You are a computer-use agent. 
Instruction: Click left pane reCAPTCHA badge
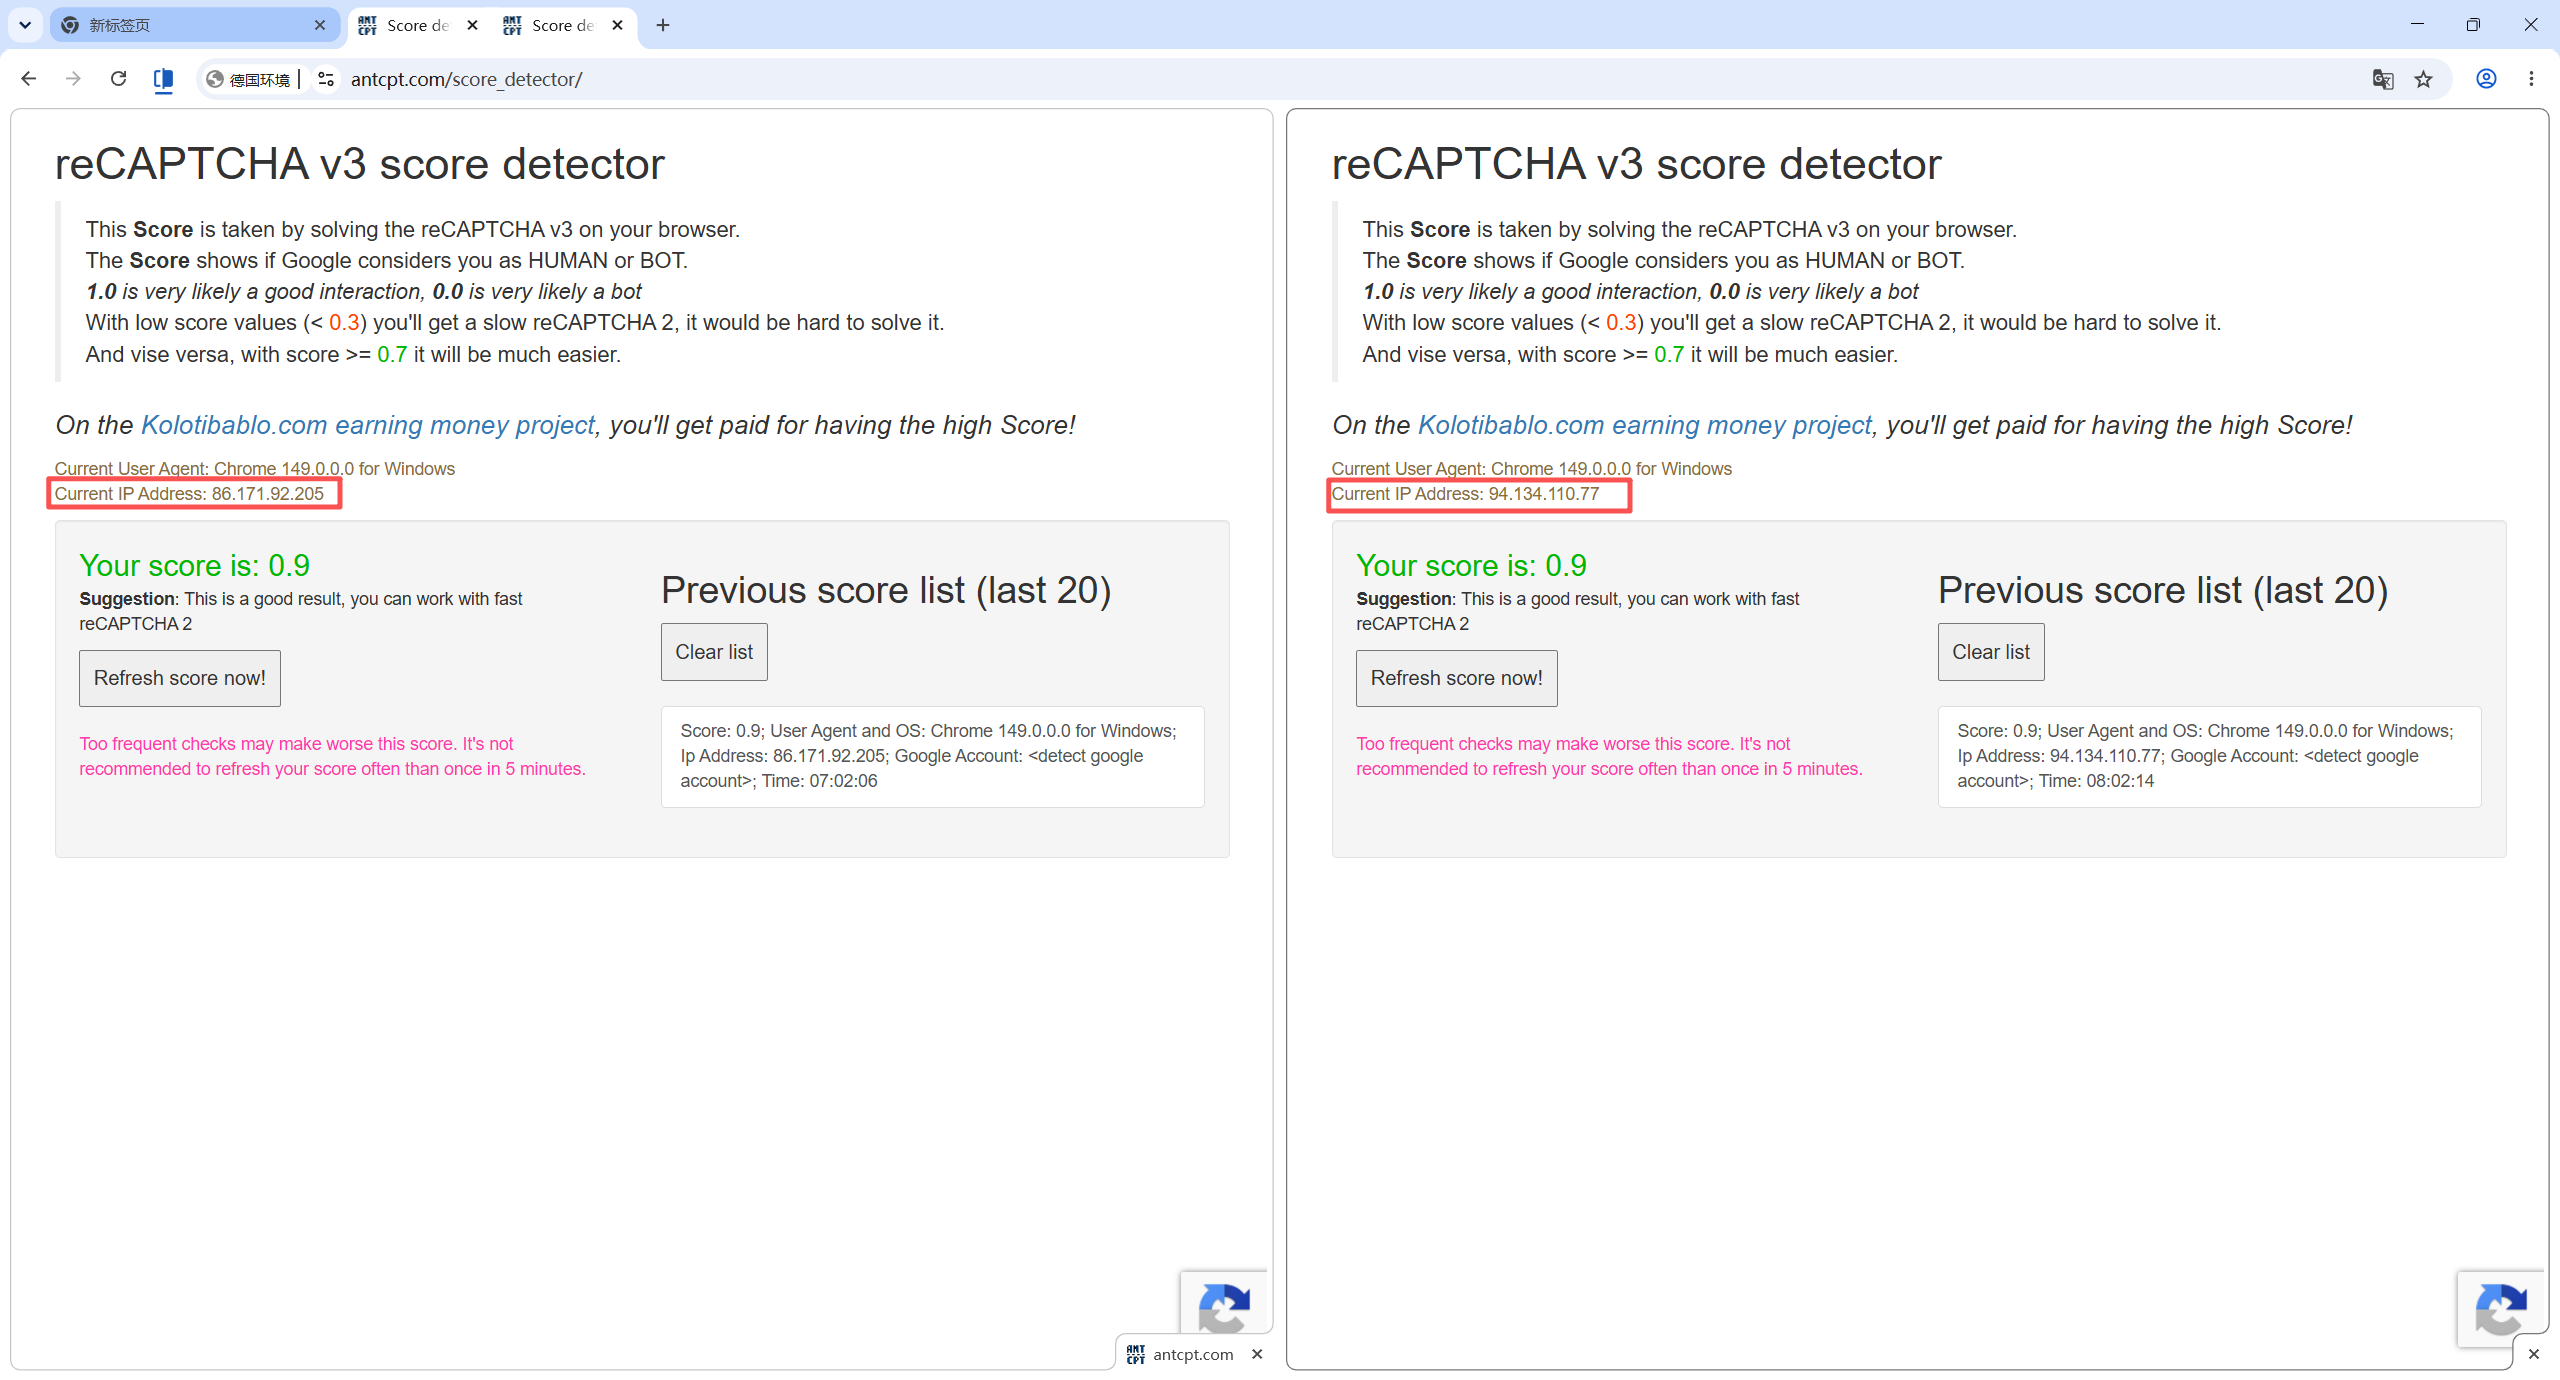click(1224, 1305)
